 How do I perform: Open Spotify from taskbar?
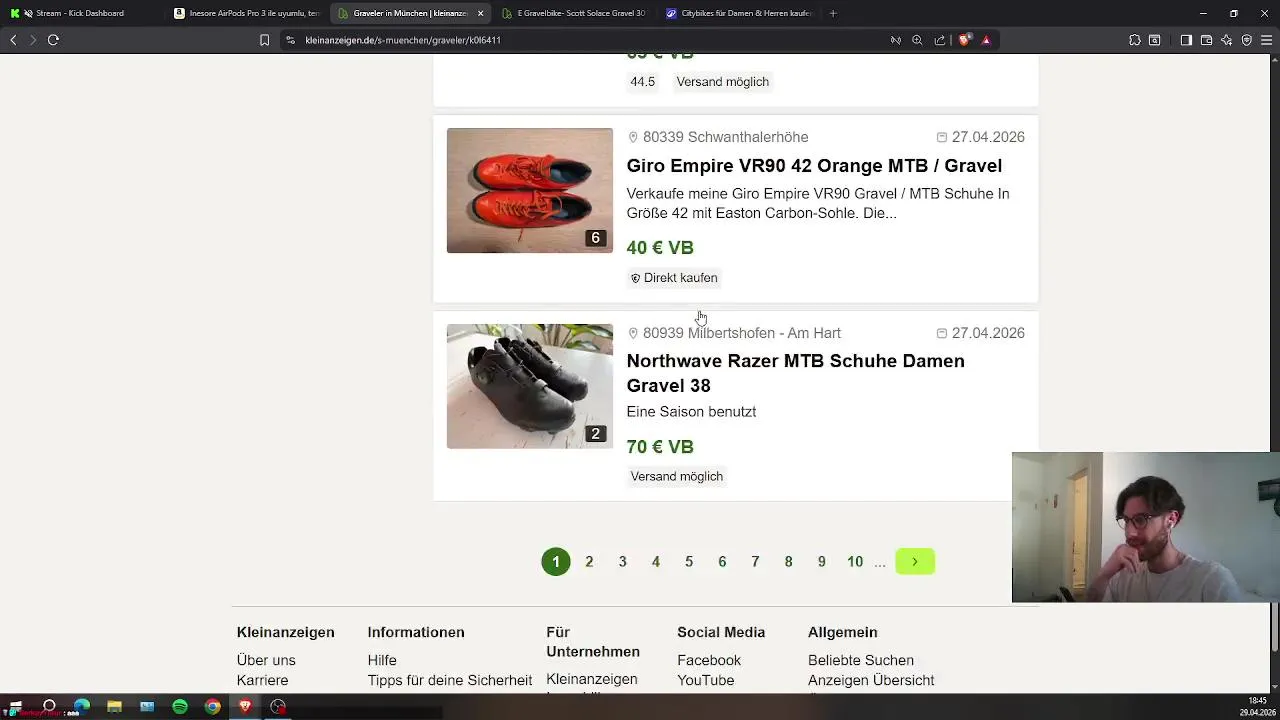[x=180, y=706]
